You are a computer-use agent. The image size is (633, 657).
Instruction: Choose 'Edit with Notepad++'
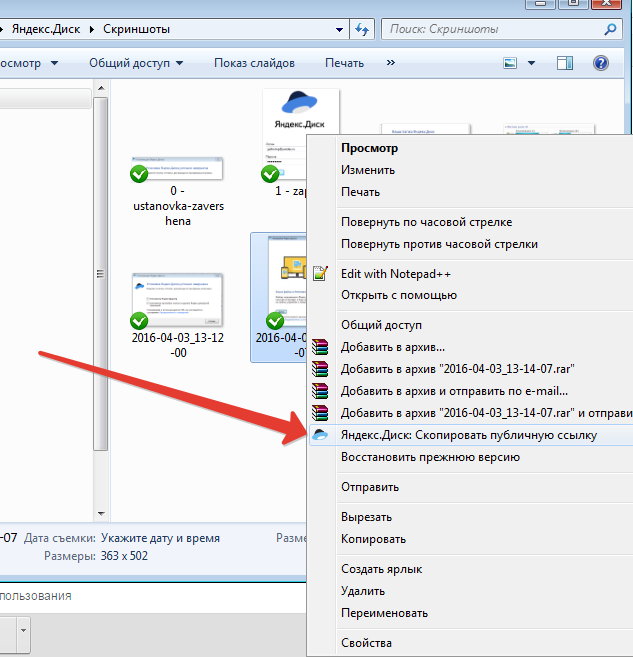pyautogui.click(x=471, y=274)
